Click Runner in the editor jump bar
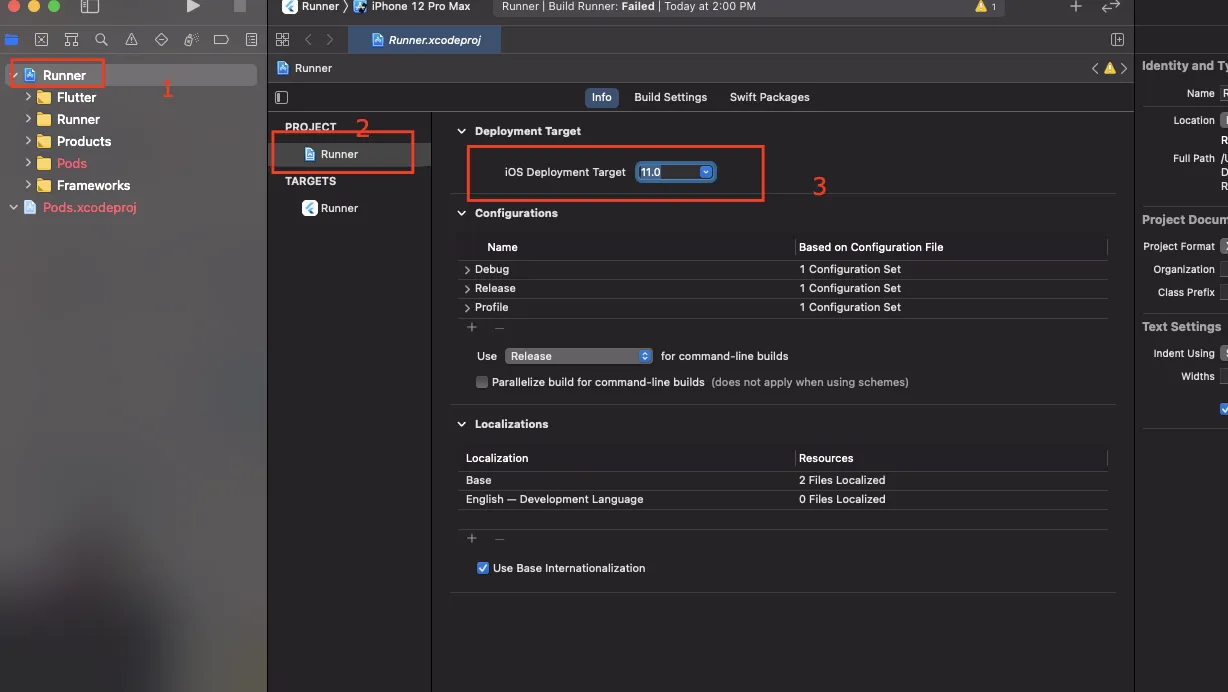Image resolution: width=1228 pixels, height=692 pixels. tap(304, 68)
